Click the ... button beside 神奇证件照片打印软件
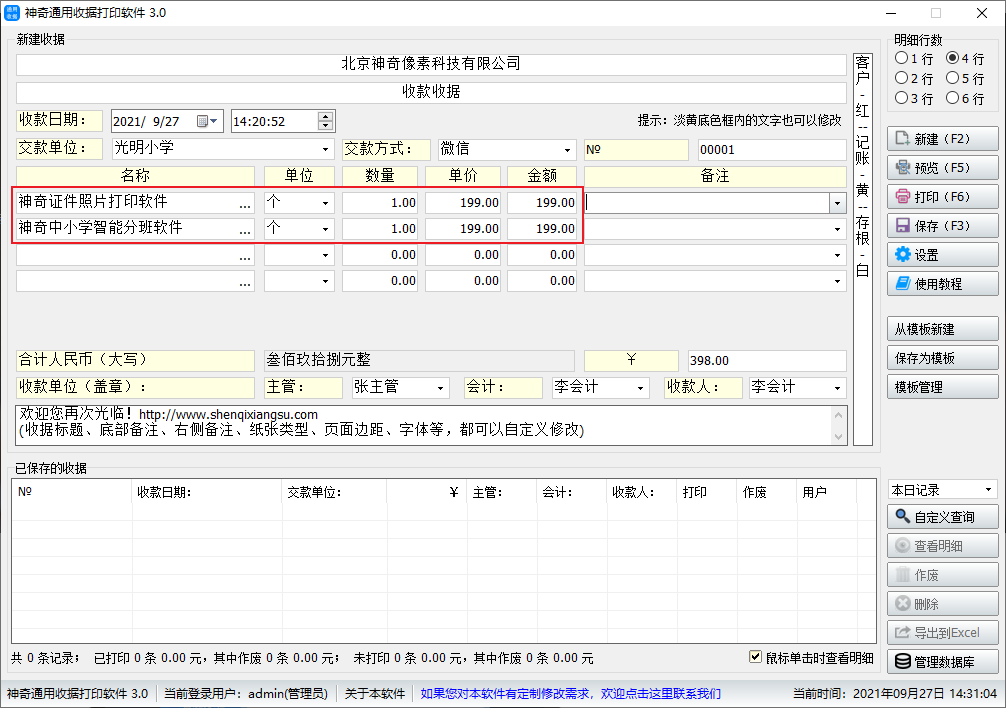Image resolution: width=1006 pixels, height=708 pixels. [x=245, y=203]
